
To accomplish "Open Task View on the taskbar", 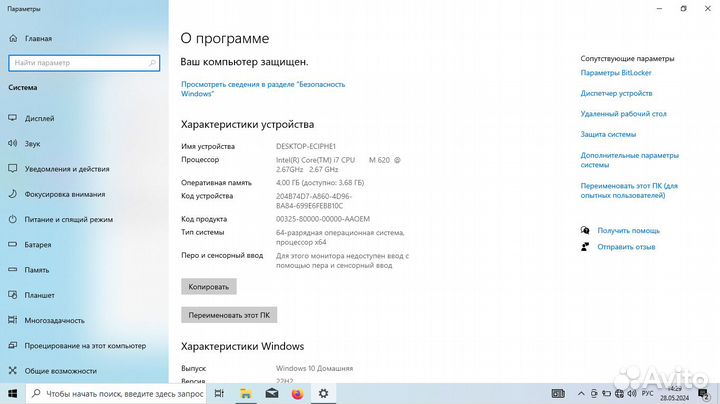I will point(219,393).
